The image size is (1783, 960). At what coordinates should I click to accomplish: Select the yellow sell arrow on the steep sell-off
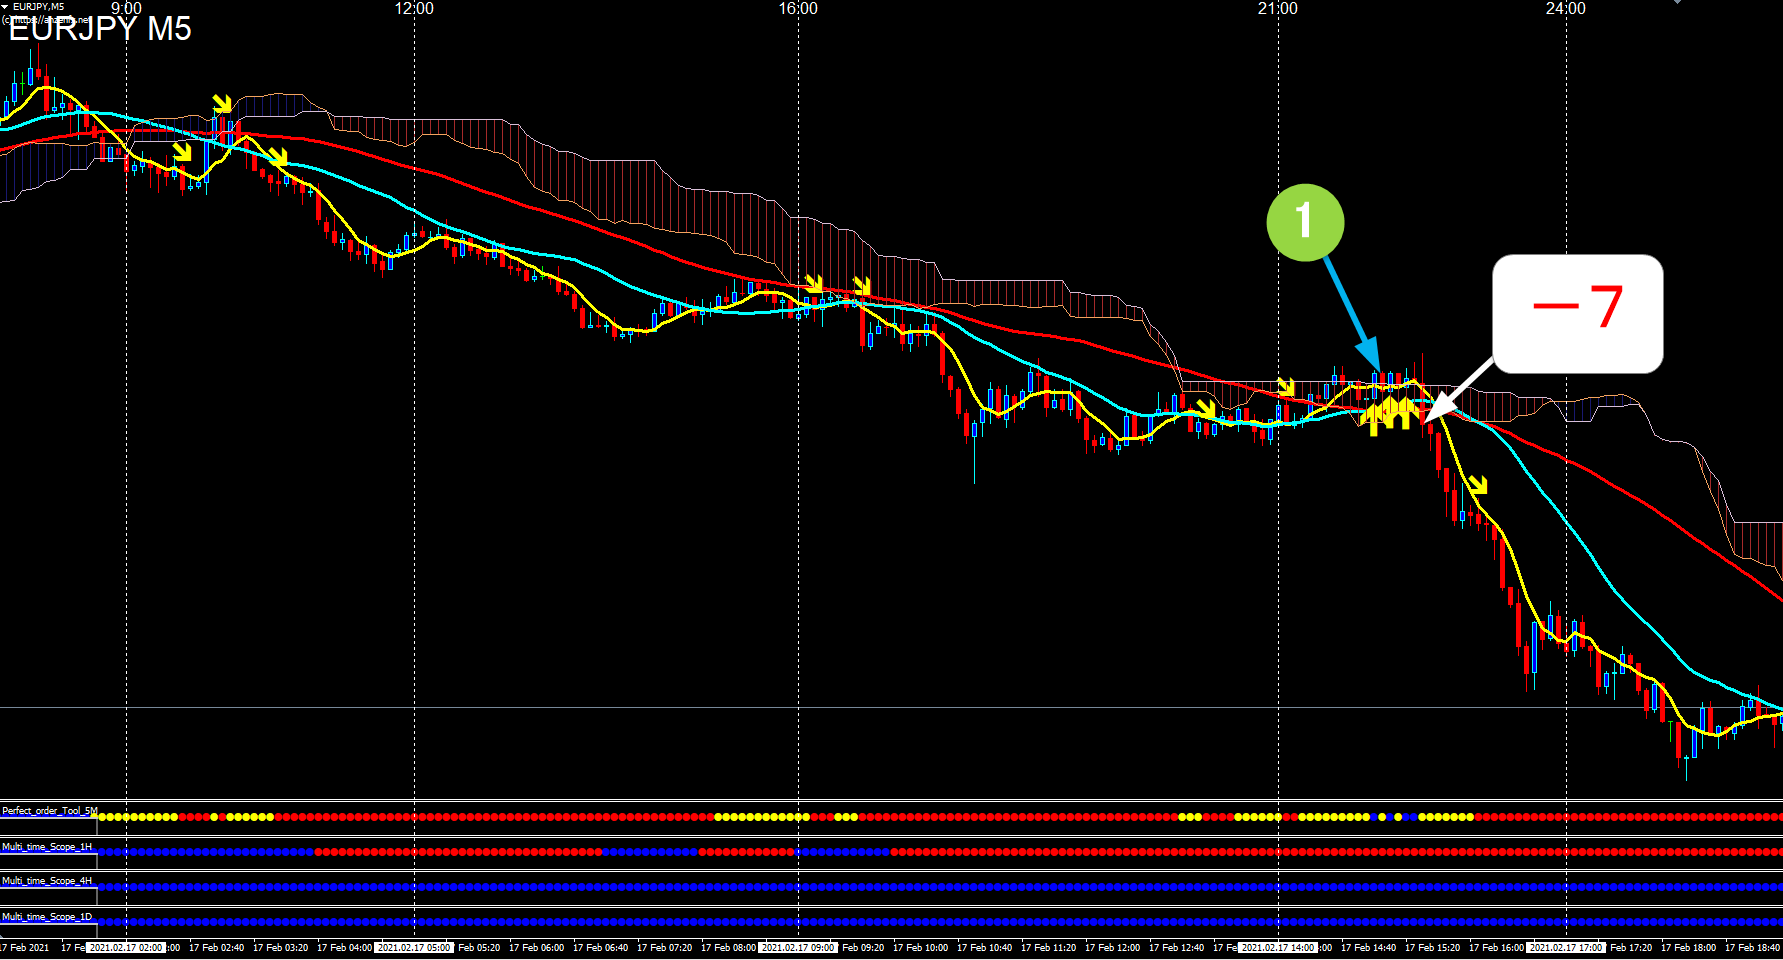[x=1478, y=485]
